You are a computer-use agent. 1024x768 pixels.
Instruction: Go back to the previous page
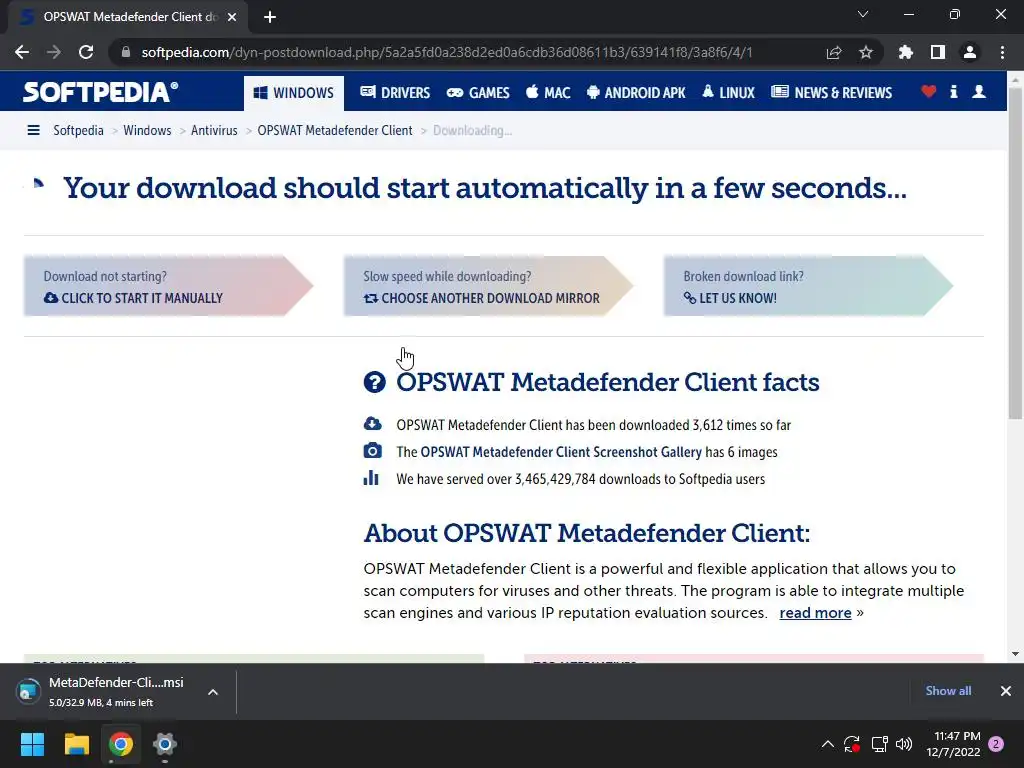click(x=22, y=52)
